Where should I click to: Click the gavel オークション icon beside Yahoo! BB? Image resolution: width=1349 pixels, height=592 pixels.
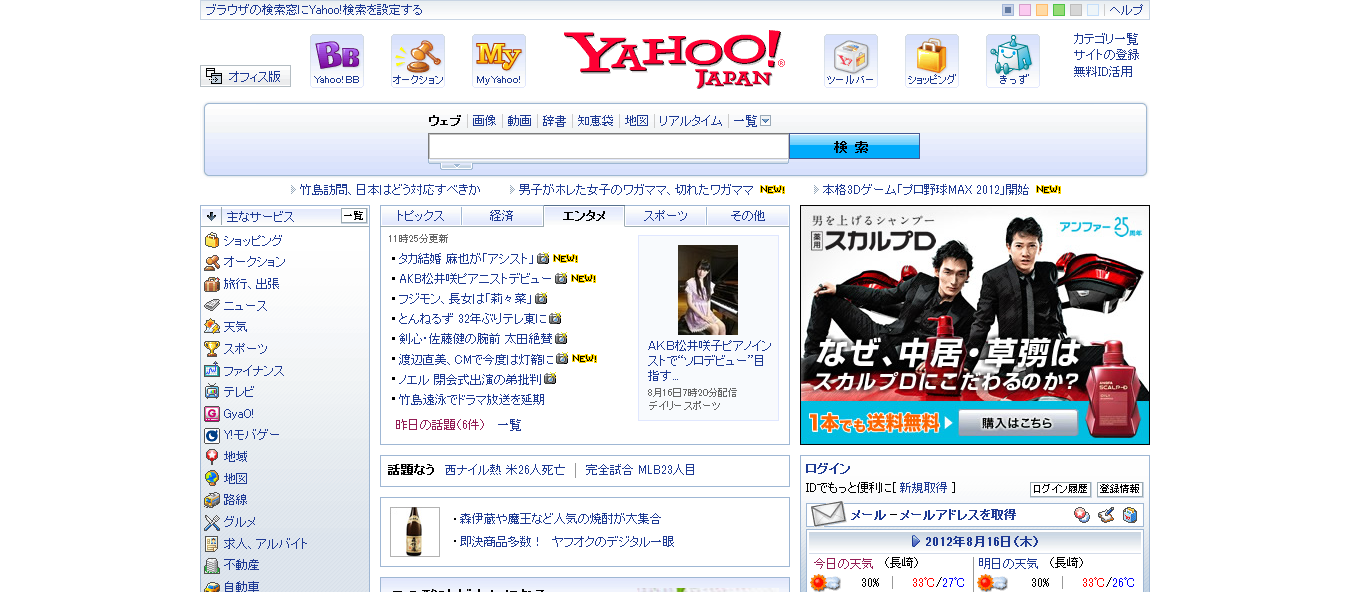click(x=418, y=61)
